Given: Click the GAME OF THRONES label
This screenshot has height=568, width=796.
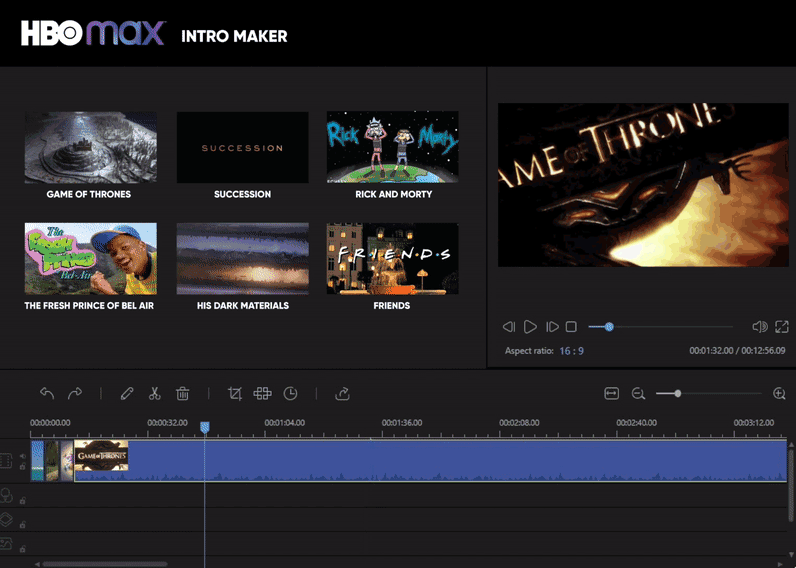Looking at the screenshot, I should click(89, 194).
